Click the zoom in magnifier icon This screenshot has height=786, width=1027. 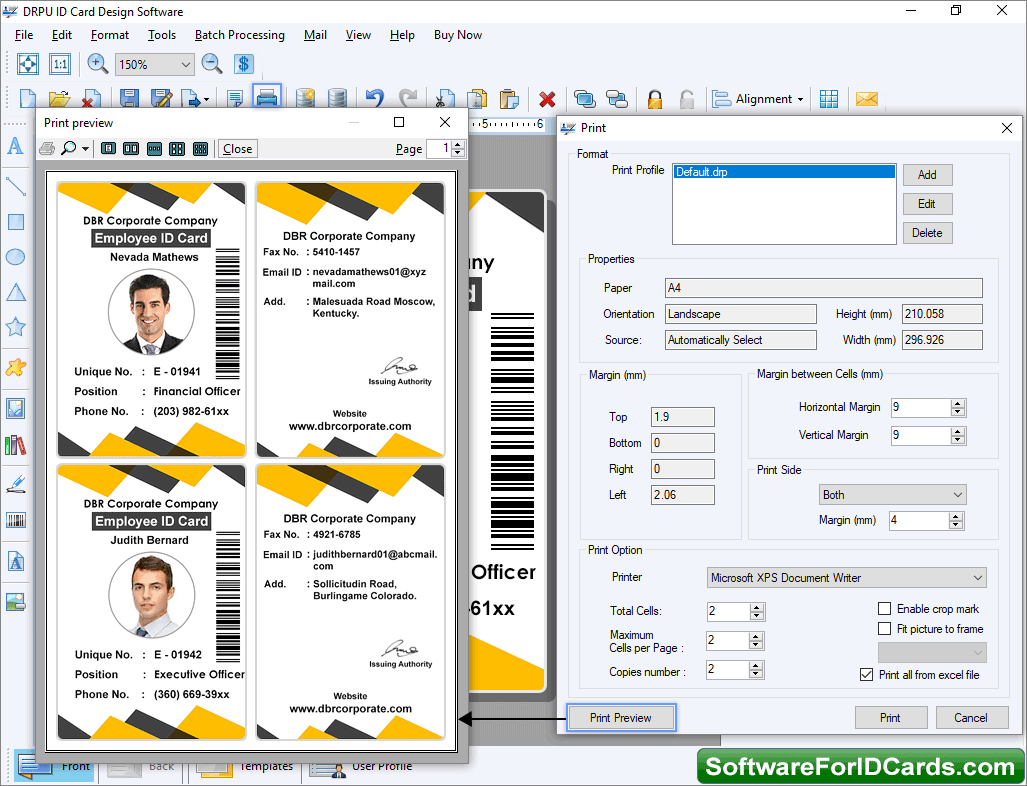pyautogui.click(x=98, y=64)
